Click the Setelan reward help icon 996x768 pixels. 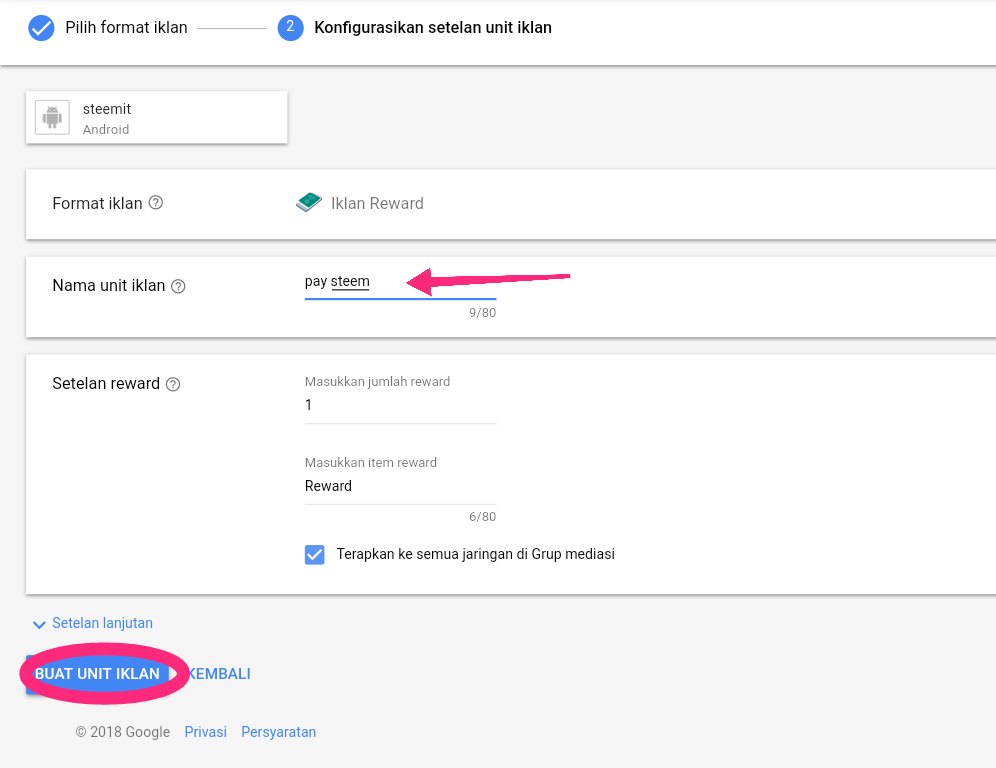tap(173, 384)
